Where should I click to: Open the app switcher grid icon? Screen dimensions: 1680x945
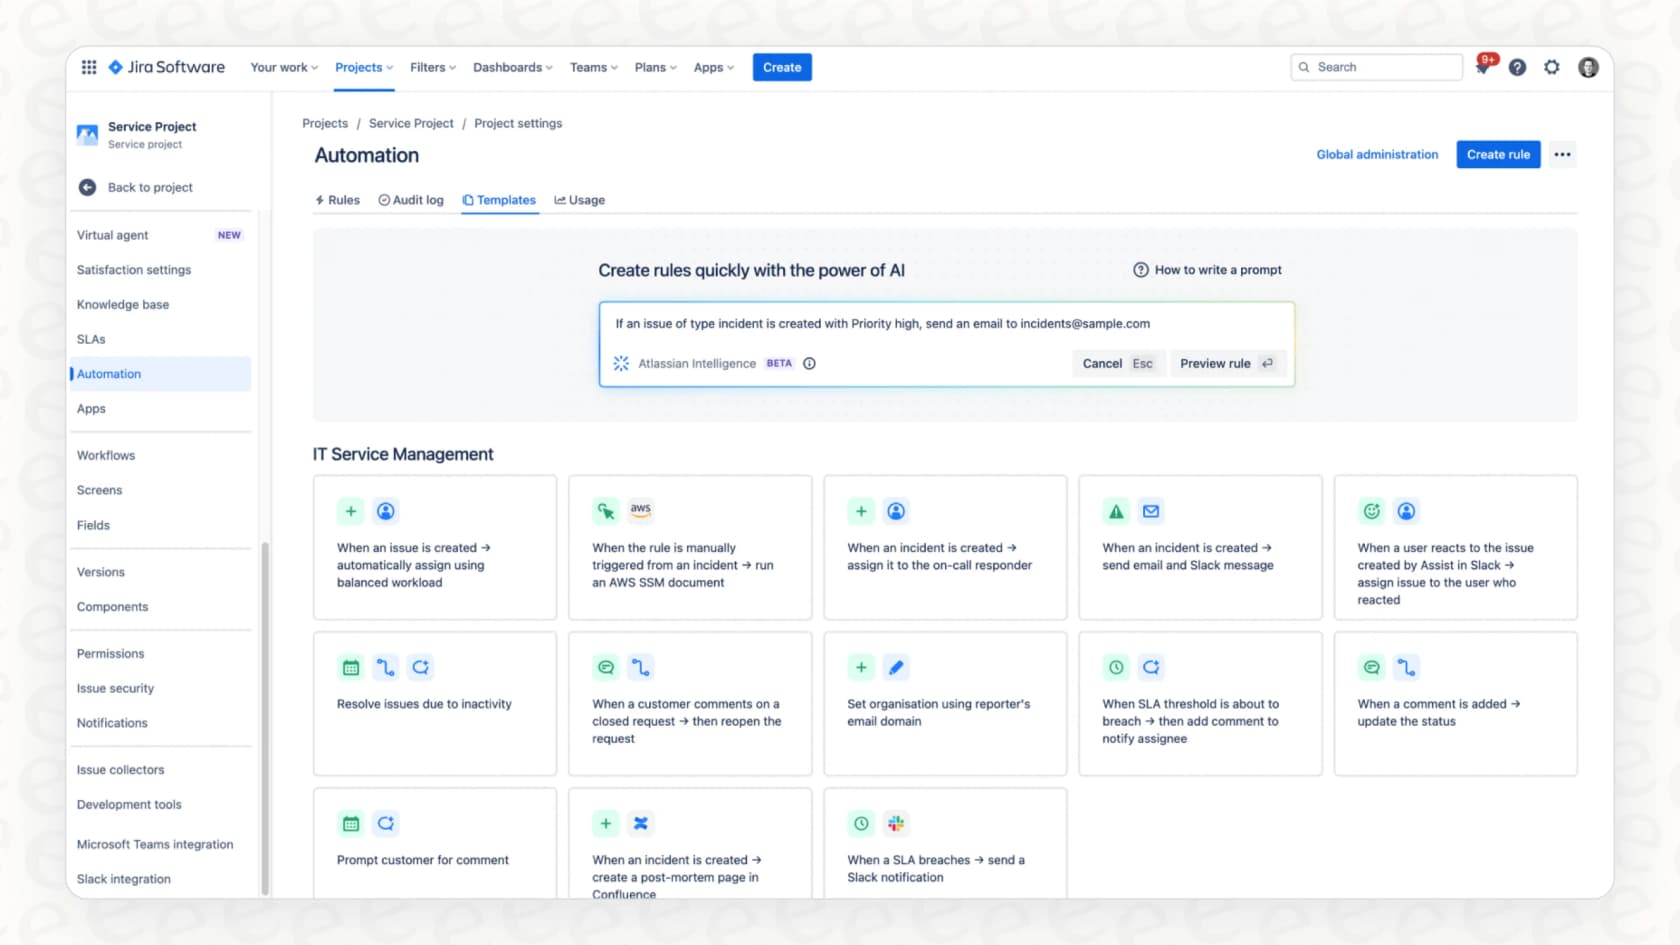[x=89, y=67]
